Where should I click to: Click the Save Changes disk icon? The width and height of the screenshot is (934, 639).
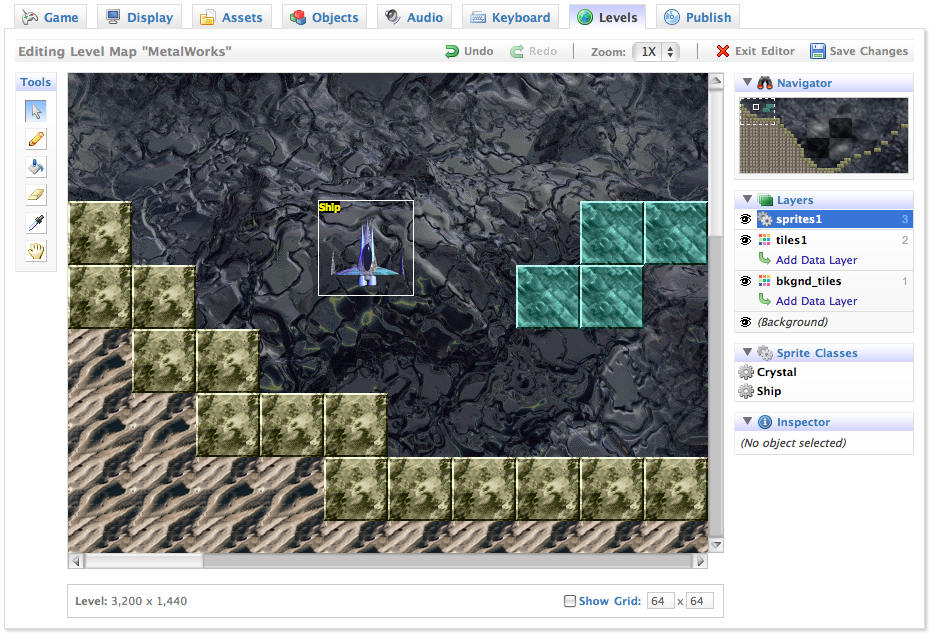point(818,51)
